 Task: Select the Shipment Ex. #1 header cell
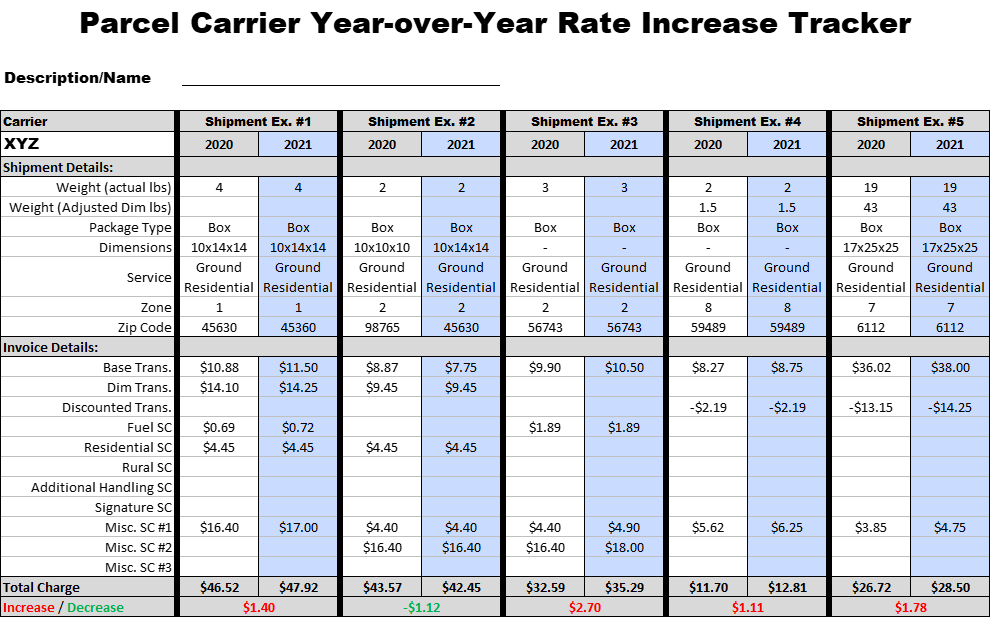258,121
